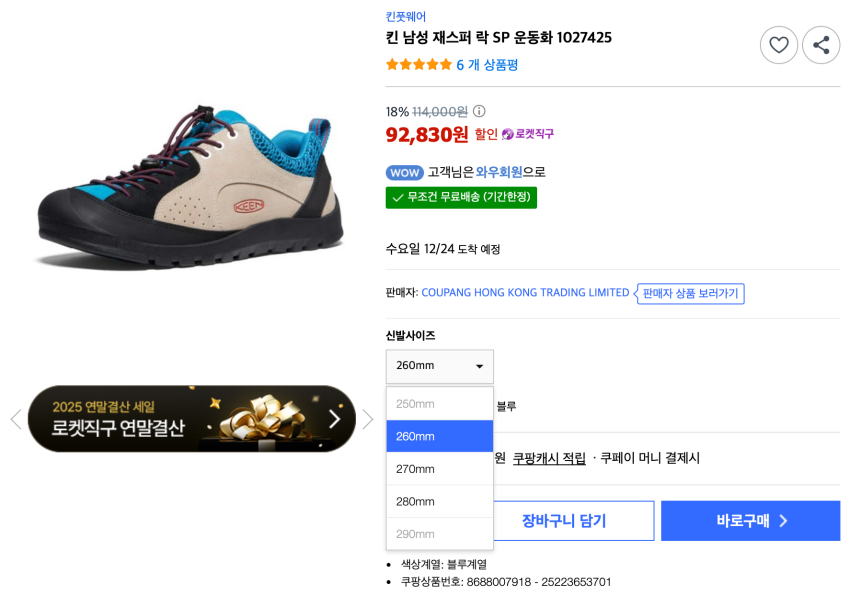Click the Rocket Jikgu logo badge
Viewport: 850px width, 606px height.
pos(528,134)
